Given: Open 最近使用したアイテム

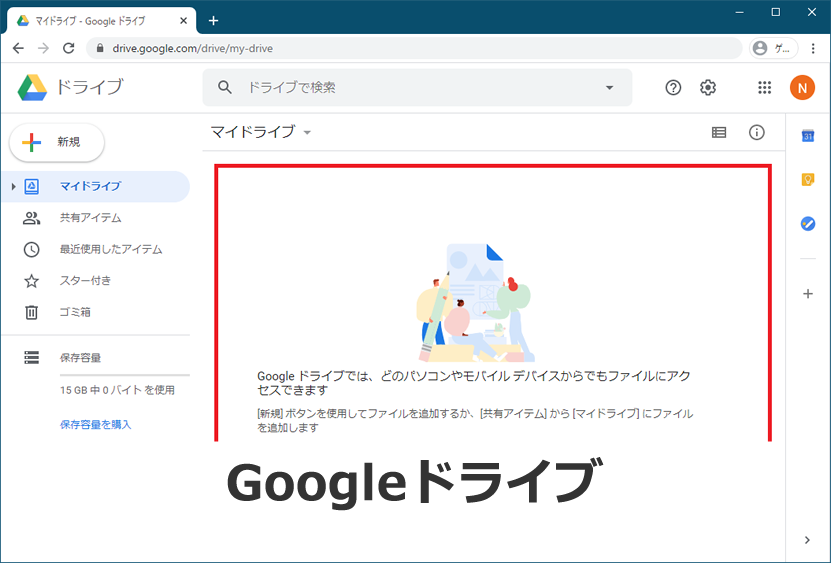Looking at the screenshot, I should click(95, 249).
